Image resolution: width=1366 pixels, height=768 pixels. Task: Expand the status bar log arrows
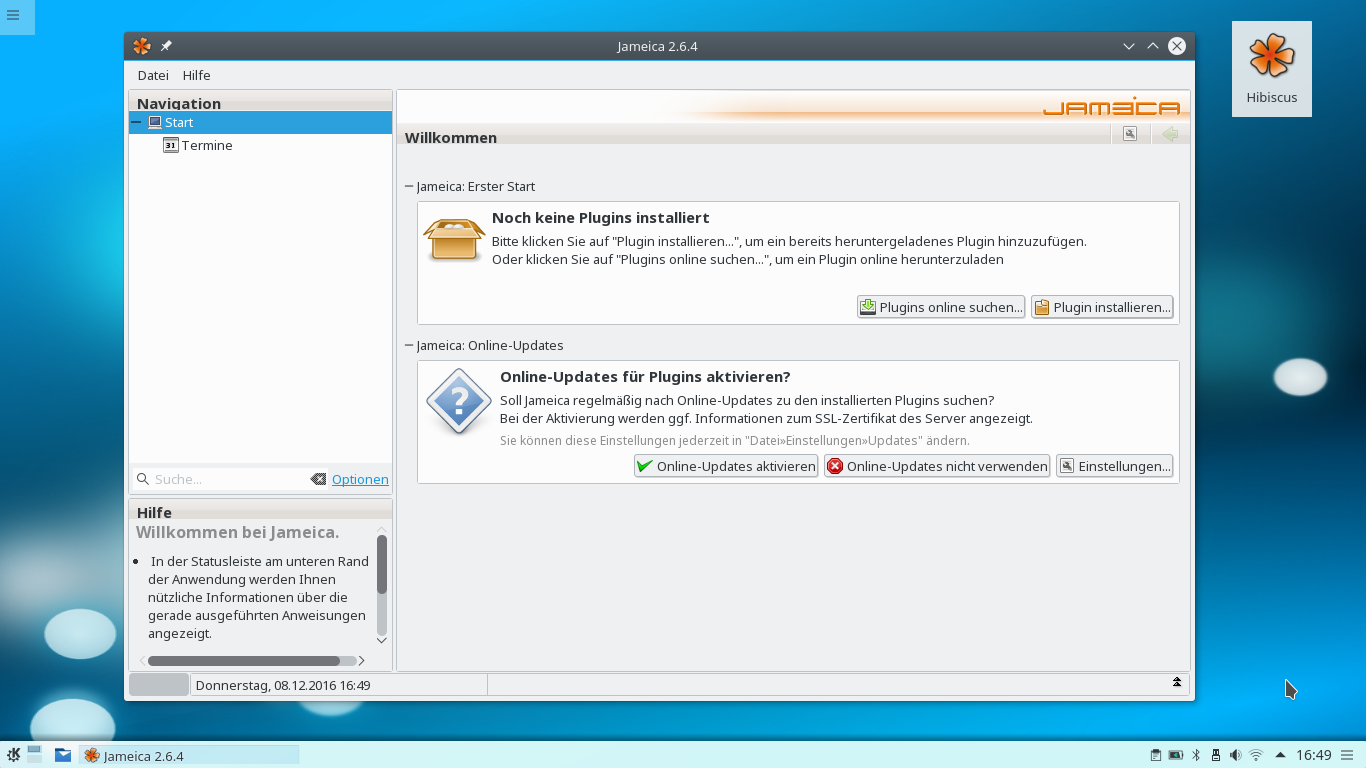click(1177, 682)
